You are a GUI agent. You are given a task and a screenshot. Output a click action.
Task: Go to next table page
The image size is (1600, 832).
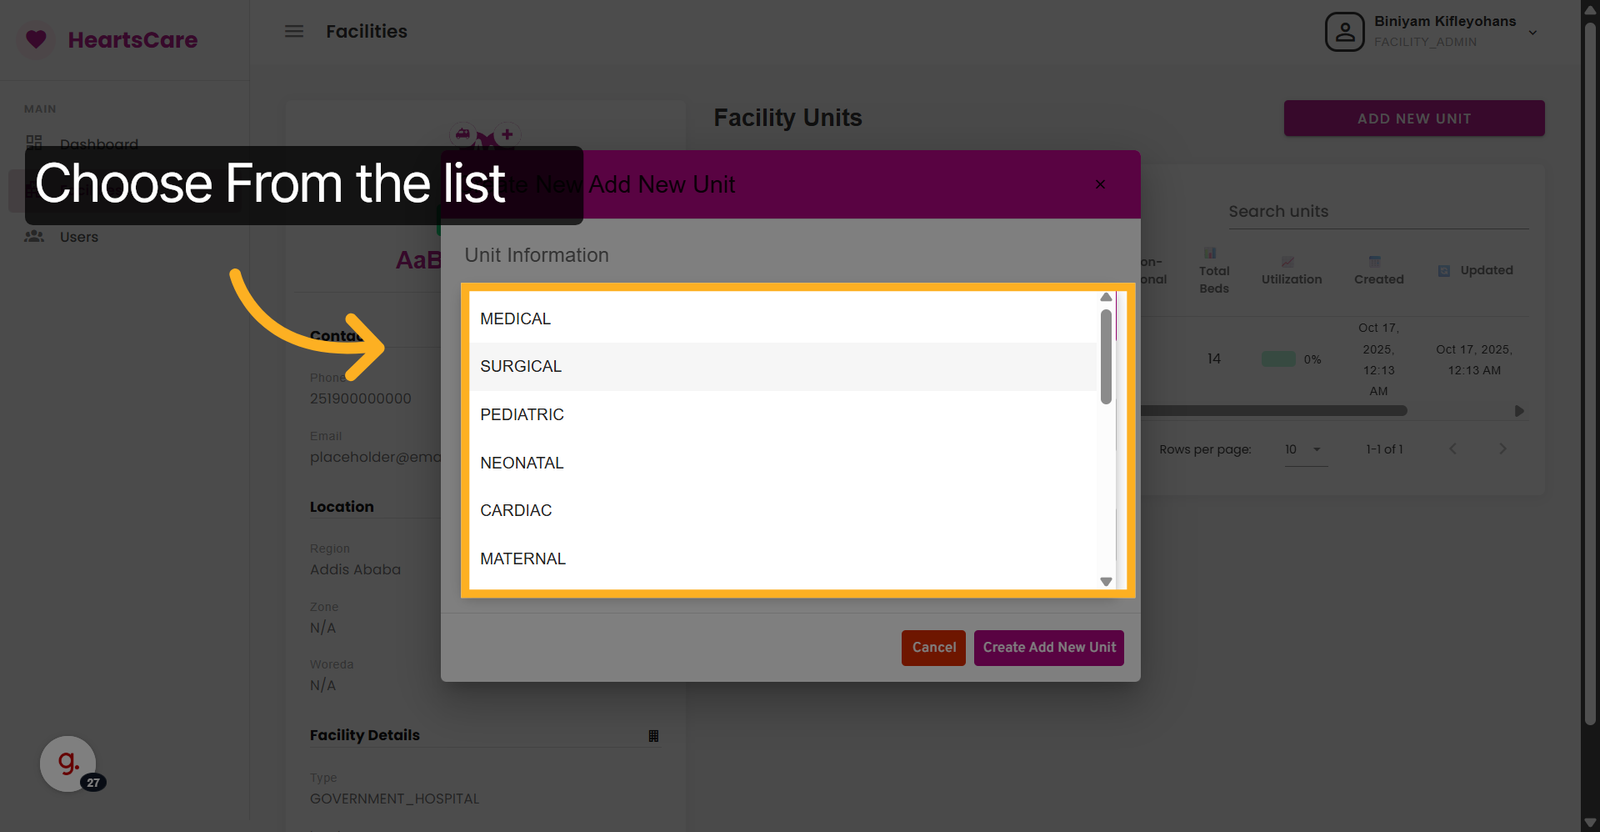pos(1502,450)
